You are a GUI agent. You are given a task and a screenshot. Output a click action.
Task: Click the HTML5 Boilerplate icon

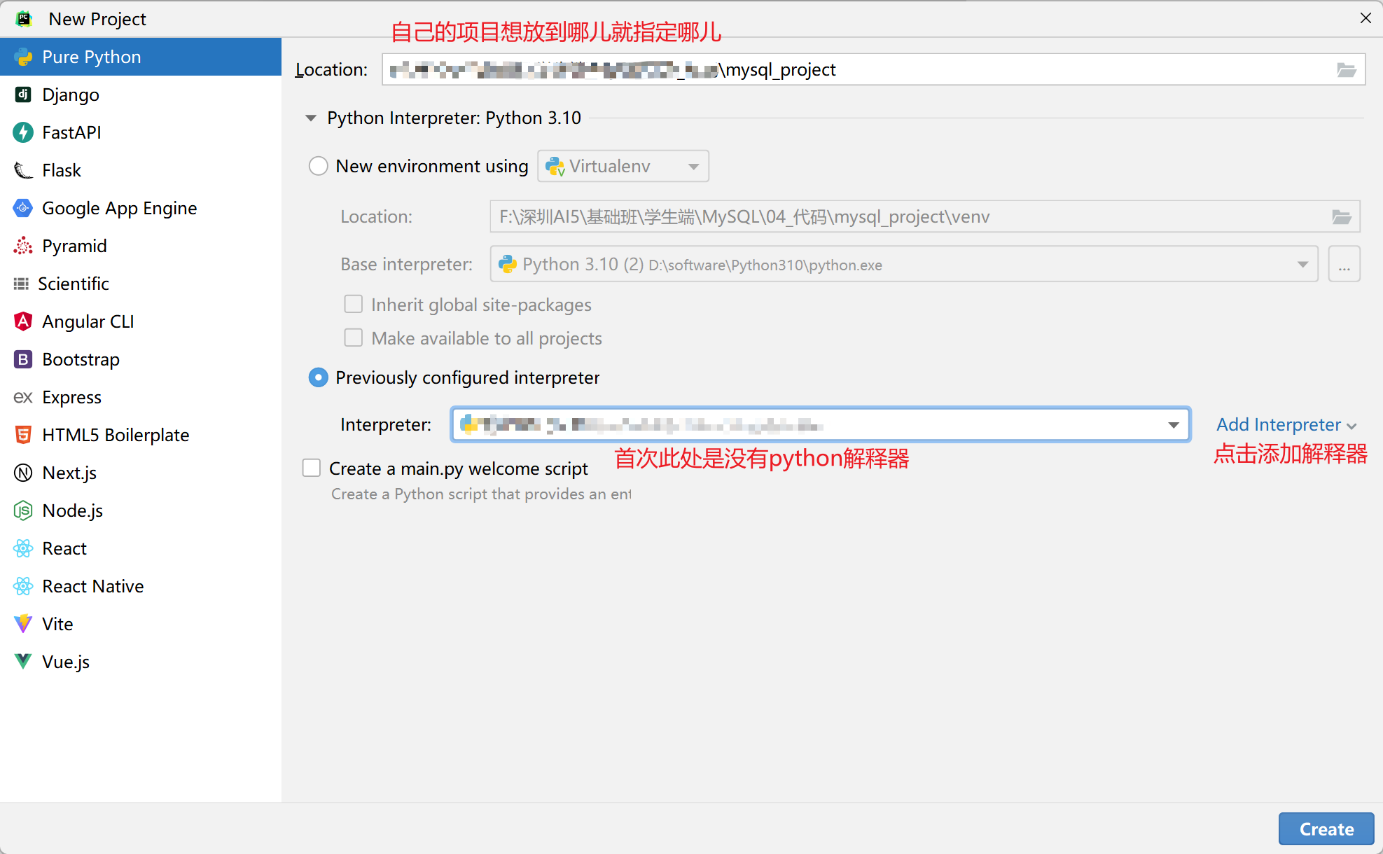point(23,435)
